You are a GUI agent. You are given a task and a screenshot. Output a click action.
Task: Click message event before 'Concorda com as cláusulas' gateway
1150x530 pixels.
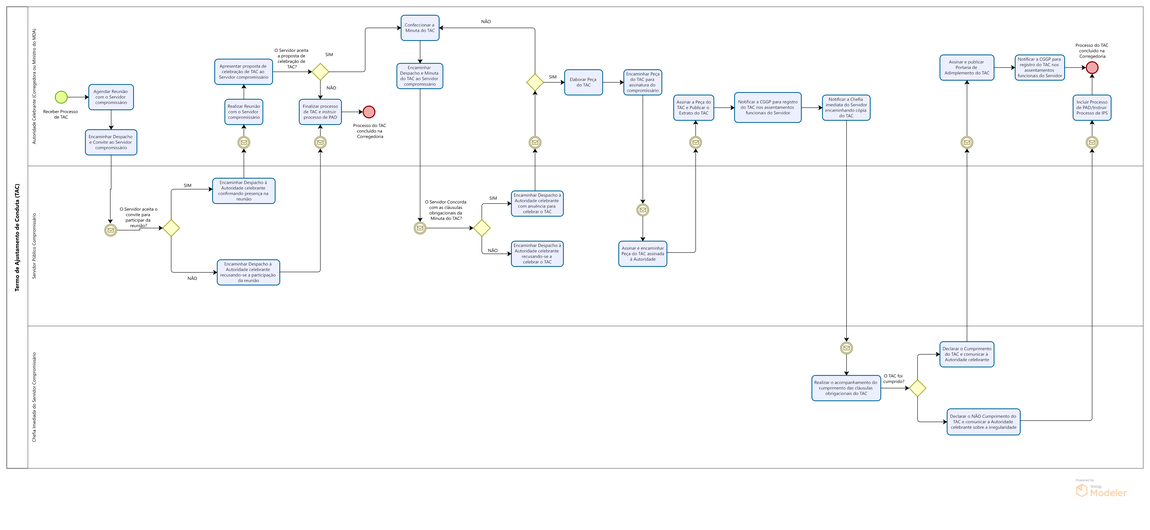coord(420,228)
